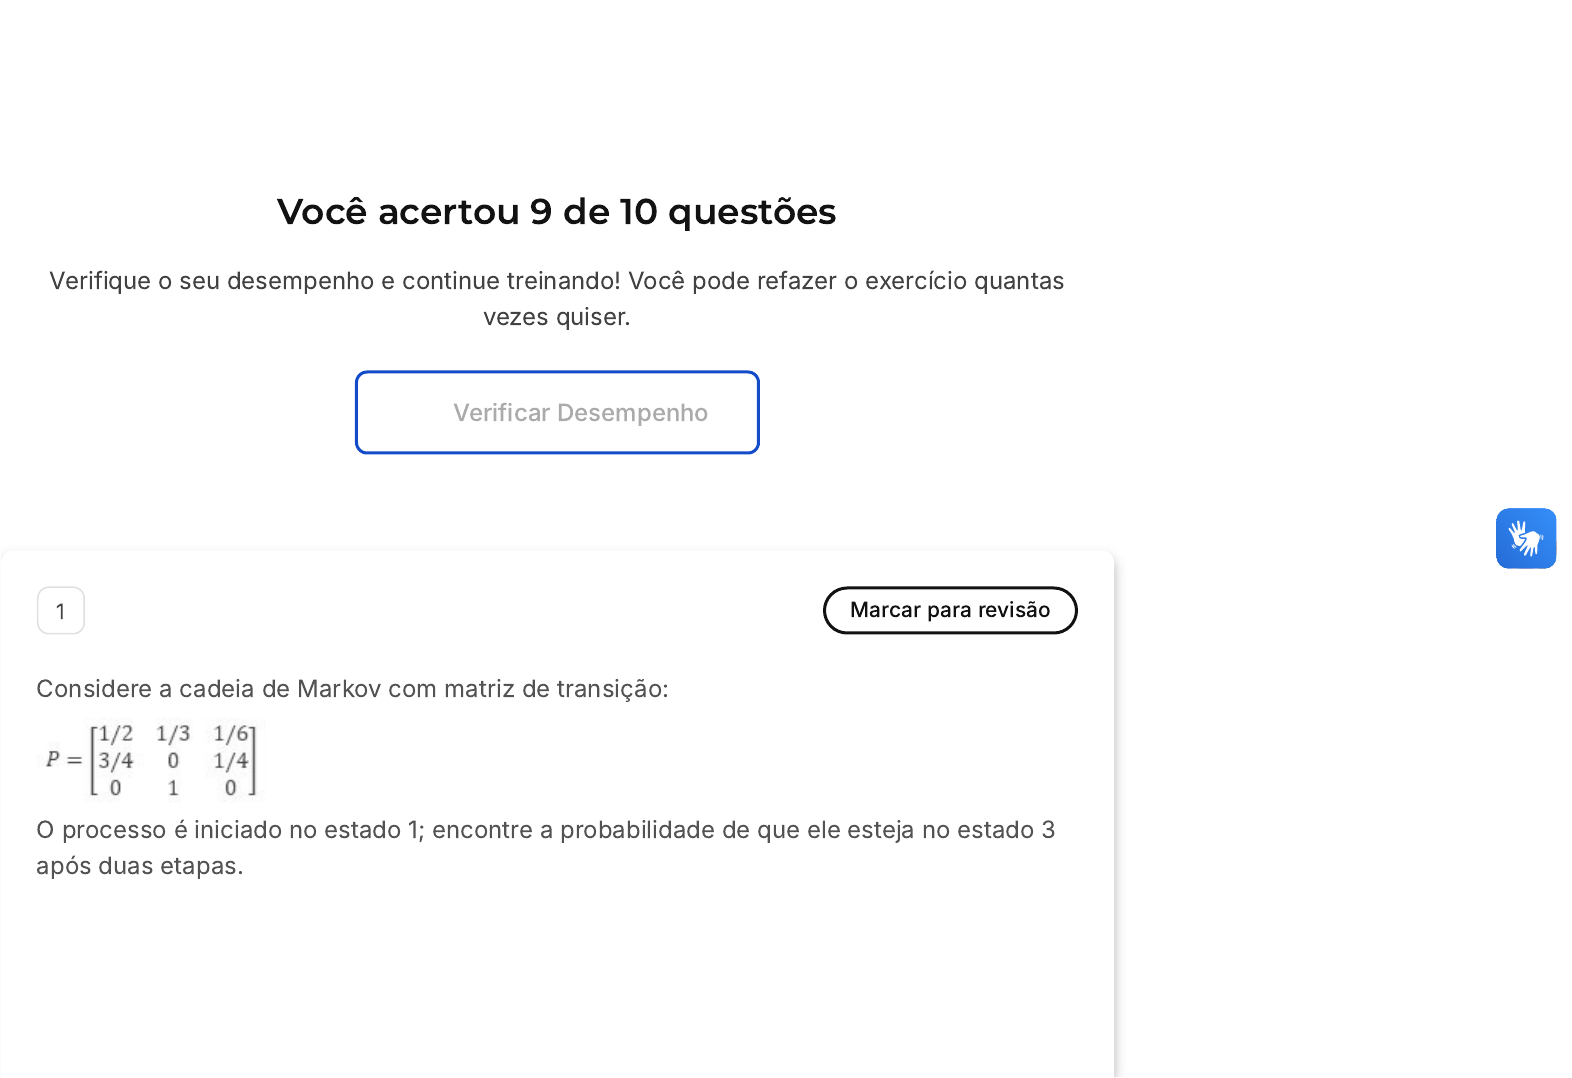Click the P = label beside the matrix
The height and width of the screenshot is (1078, 1572).
63,760
